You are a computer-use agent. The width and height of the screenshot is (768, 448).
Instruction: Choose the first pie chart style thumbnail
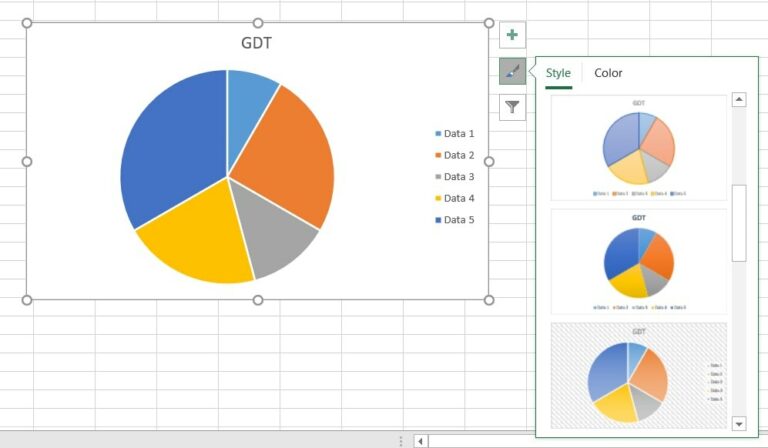pos(639,147)
